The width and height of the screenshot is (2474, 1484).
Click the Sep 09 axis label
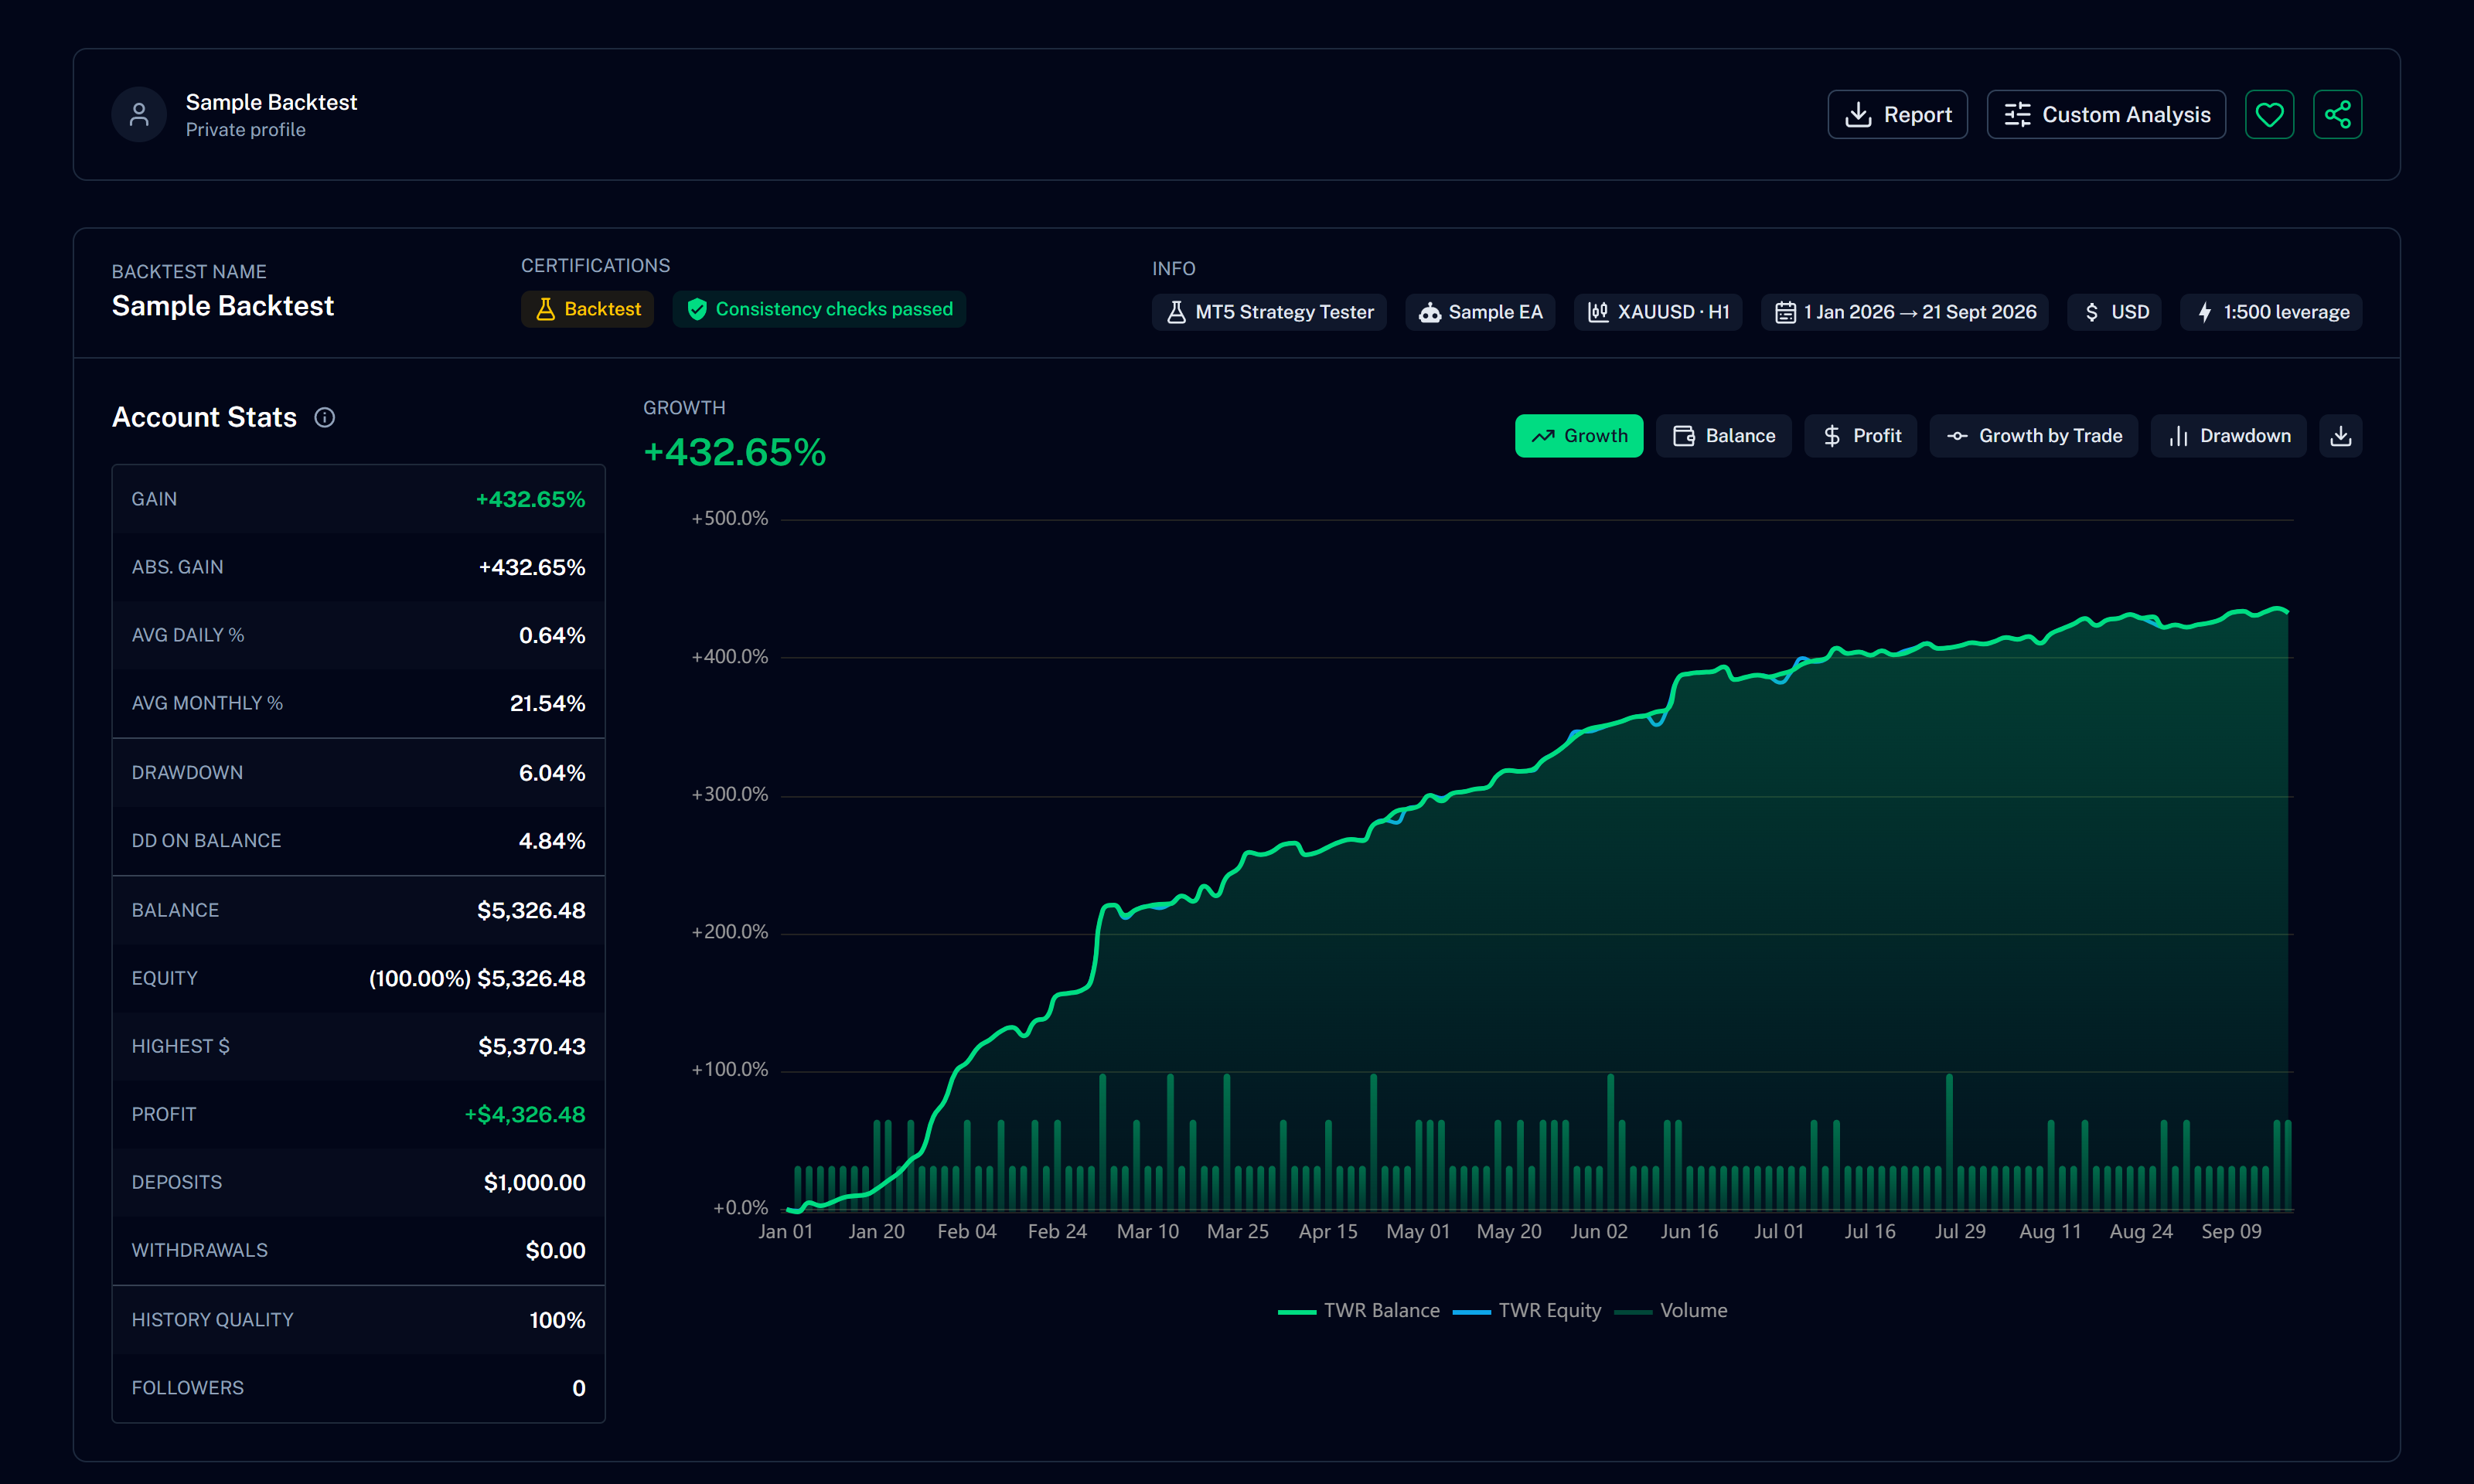point(2231,1232)
